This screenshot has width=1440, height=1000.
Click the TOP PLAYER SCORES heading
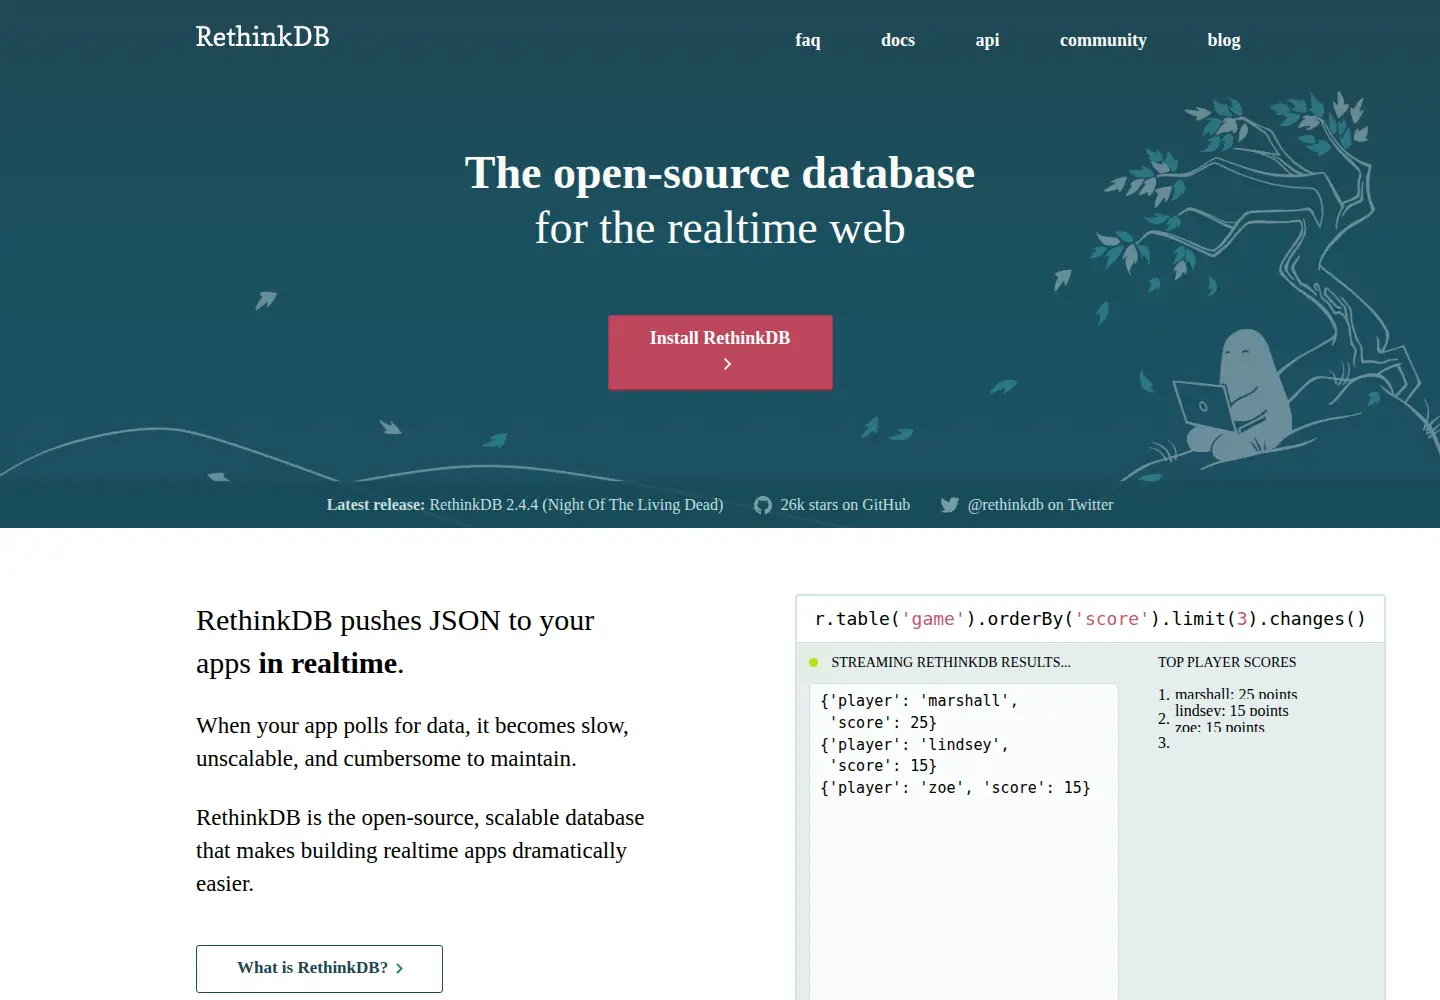coord(1227,662)
